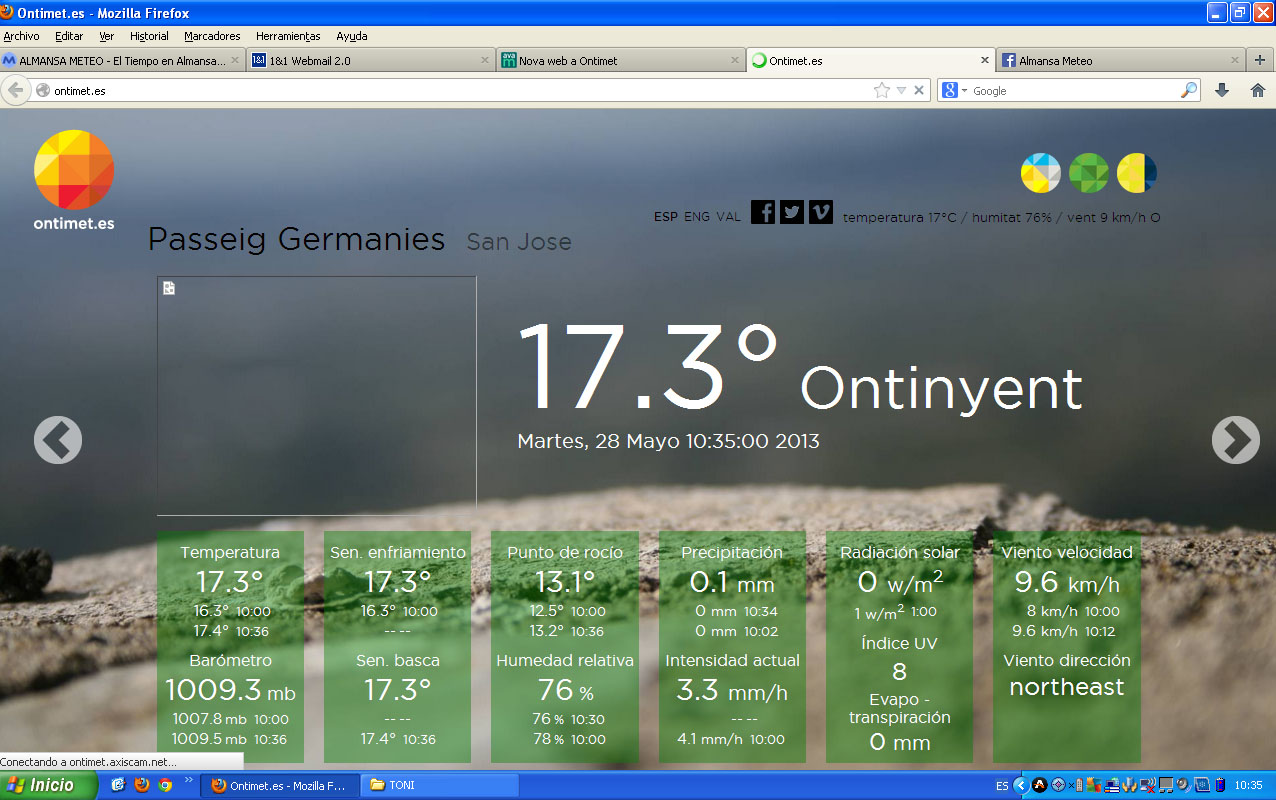Open the Firefox downloads arrow

(x=1221, y=90)
